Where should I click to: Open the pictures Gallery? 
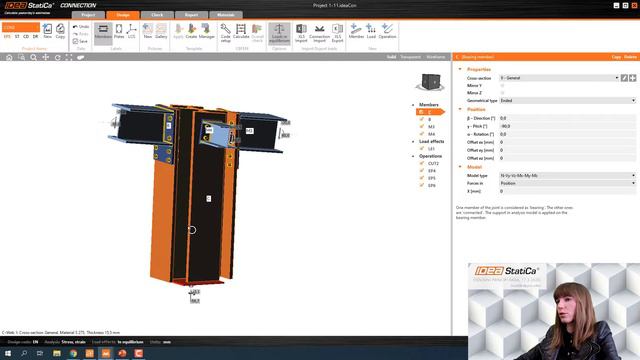click(161, 31)
